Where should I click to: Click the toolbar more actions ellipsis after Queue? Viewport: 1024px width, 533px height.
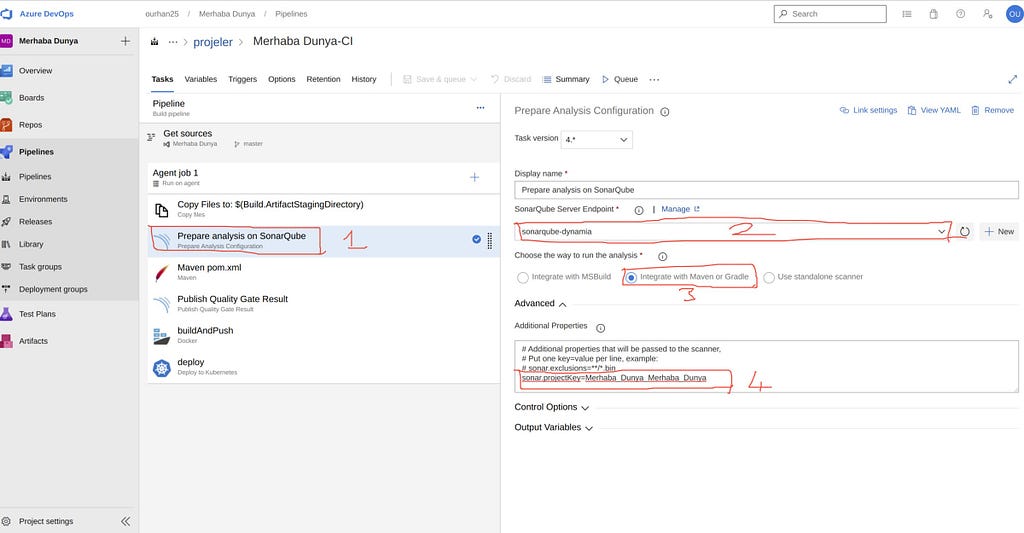click(x=654, y=80)
